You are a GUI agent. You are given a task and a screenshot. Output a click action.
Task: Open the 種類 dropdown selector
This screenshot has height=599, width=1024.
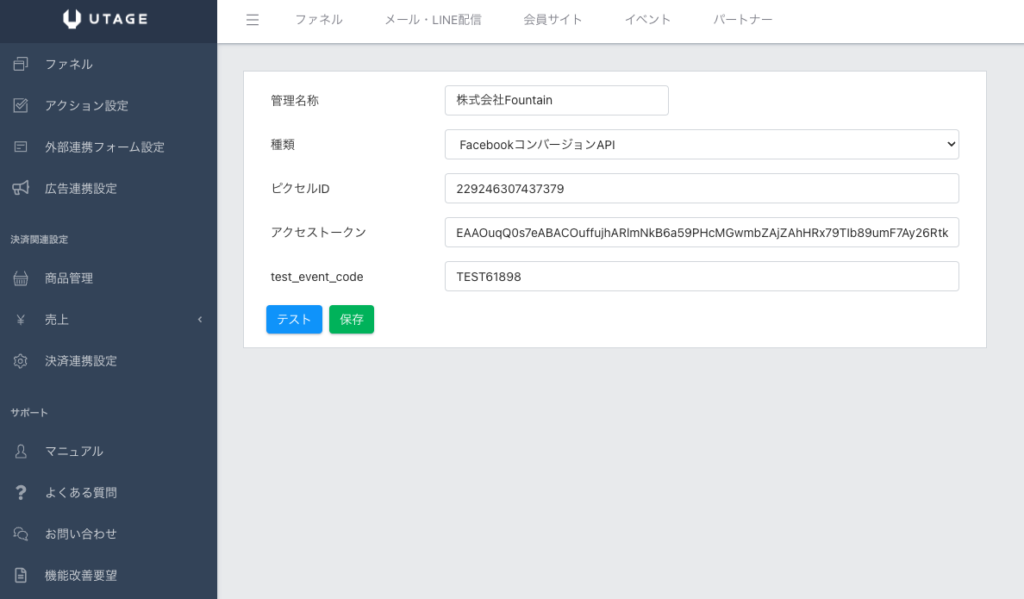point(701,145)
